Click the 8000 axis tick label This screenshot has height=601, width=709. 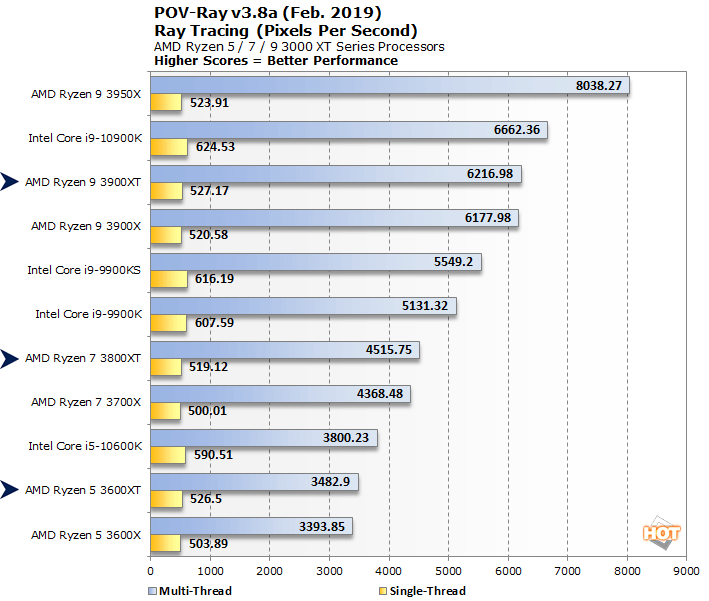[x=627, y=571]
